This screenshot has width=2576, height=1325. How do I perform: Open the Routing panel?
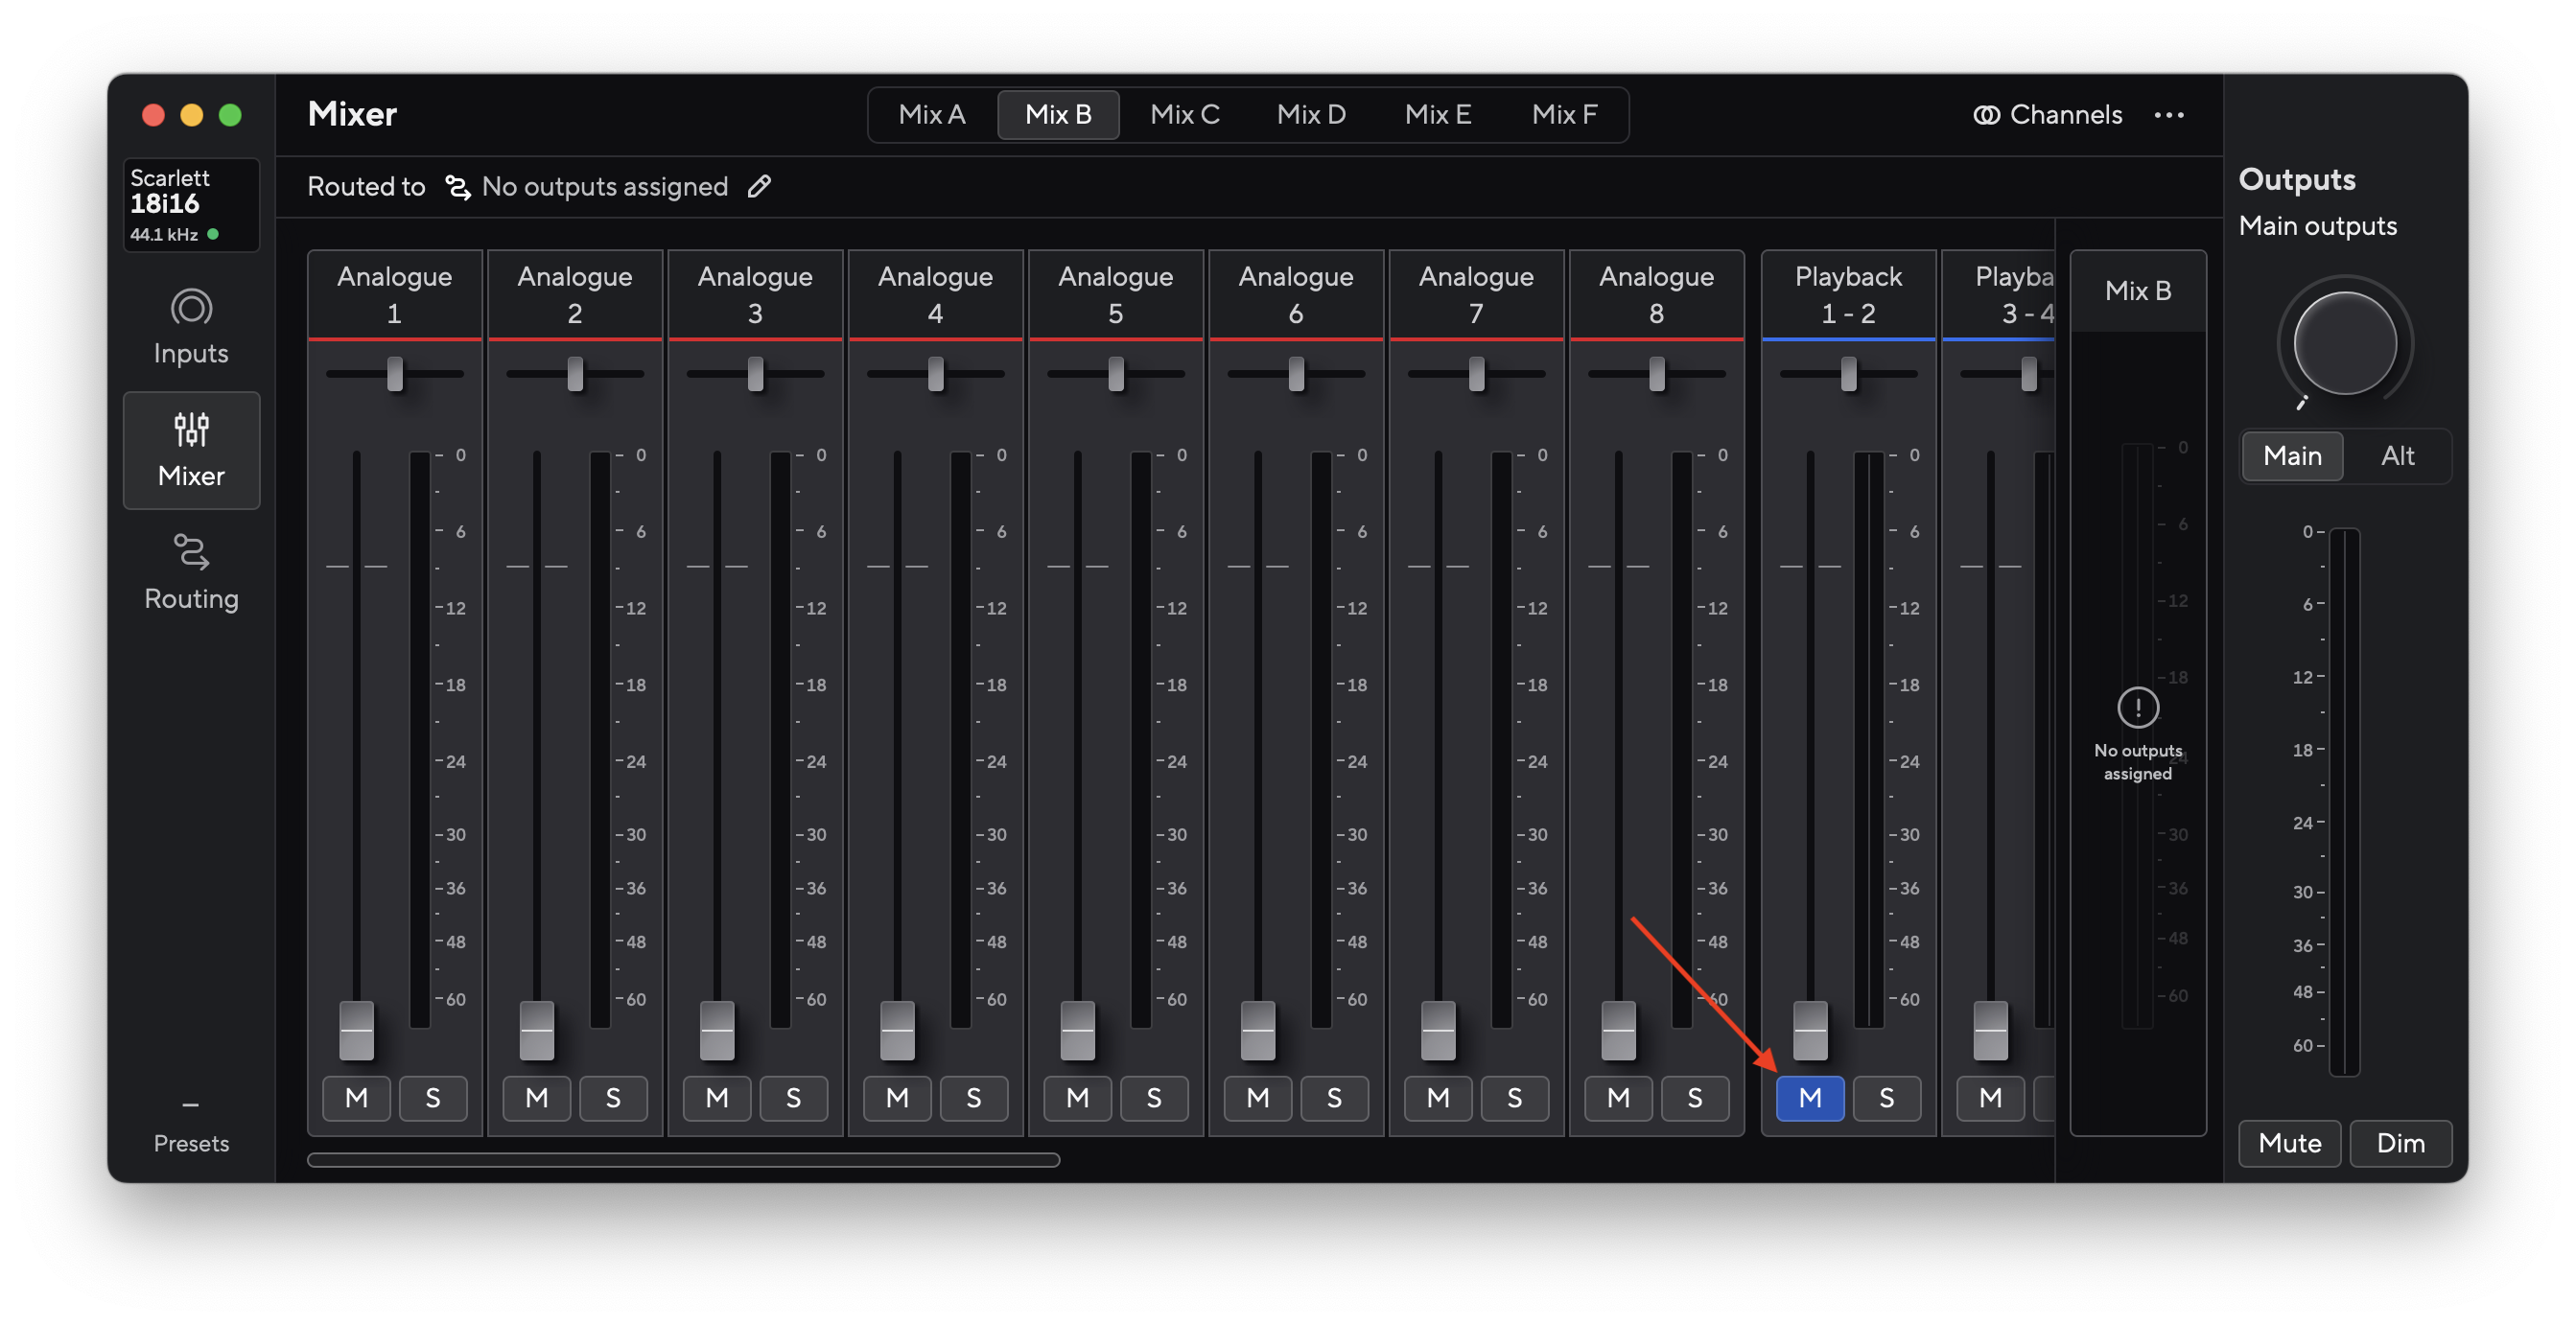[190, 572]
